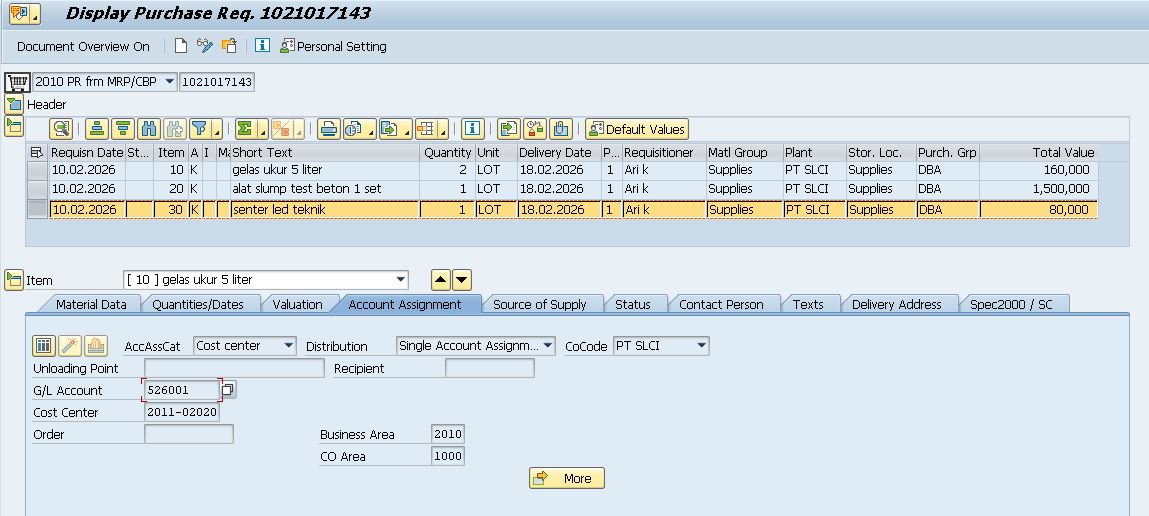
Task: Open the document type PR frm MRP/CBP dropdown
Action: [x=169, y=81]
